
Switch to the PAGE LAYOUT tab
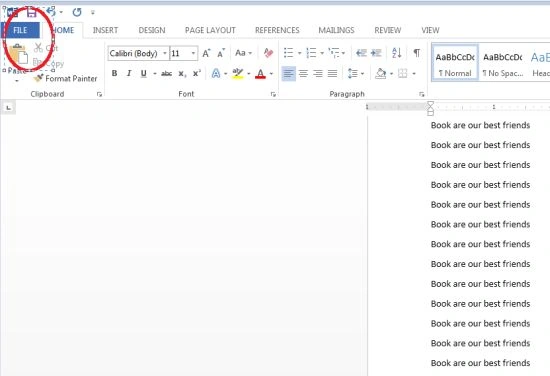point(210,30)
